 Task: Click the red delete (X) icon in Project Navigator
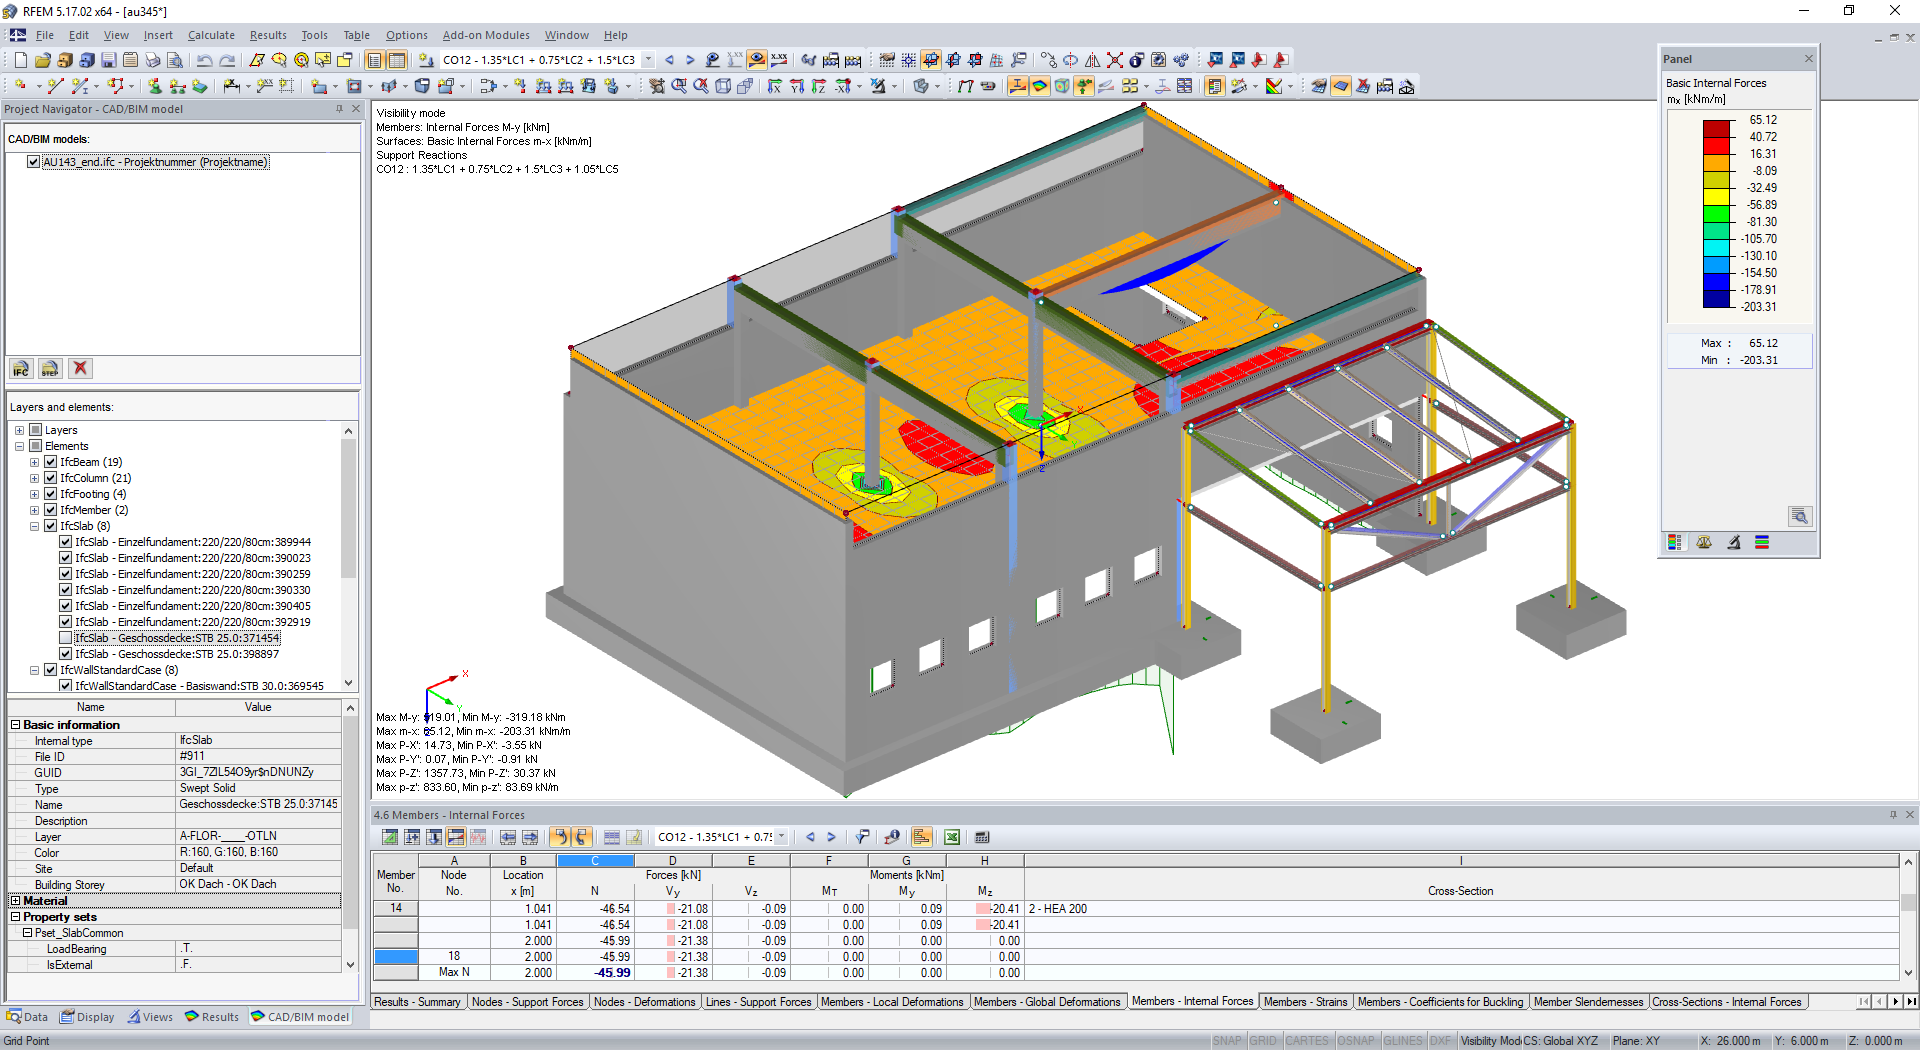tap(80, 369)
